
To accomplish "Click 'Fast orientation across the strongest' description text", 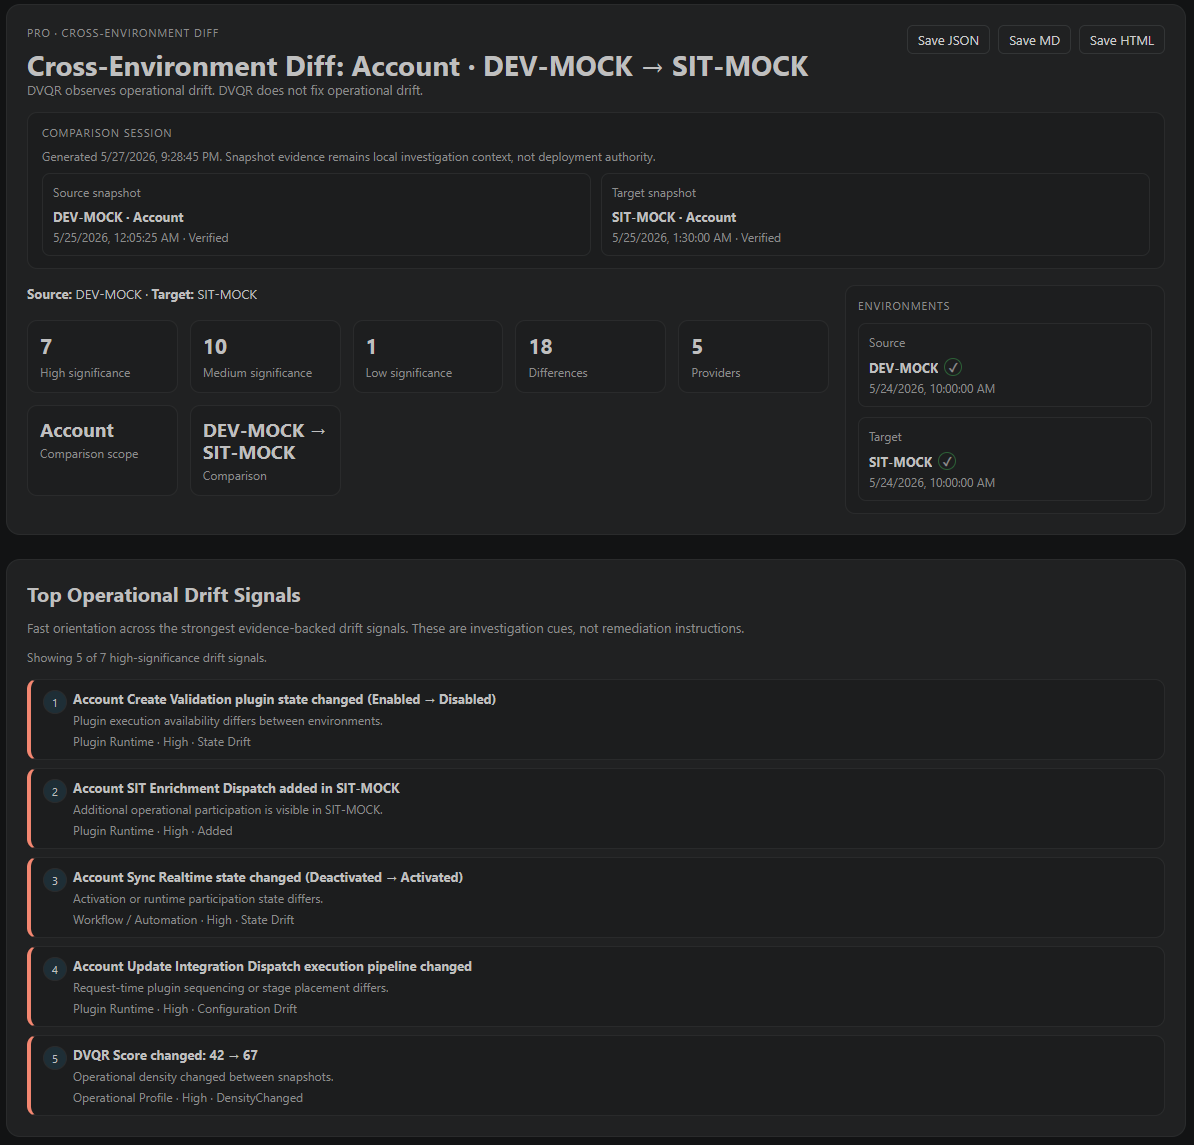I will click(x=385, y=629).
